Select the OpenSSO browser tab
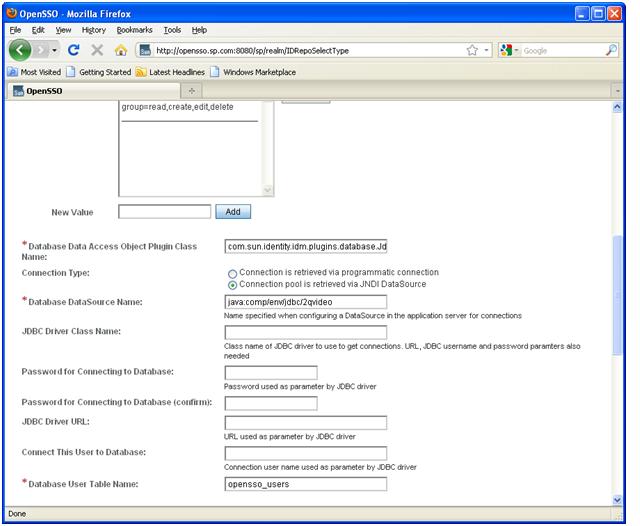640x526 pixels. (93, 91)
